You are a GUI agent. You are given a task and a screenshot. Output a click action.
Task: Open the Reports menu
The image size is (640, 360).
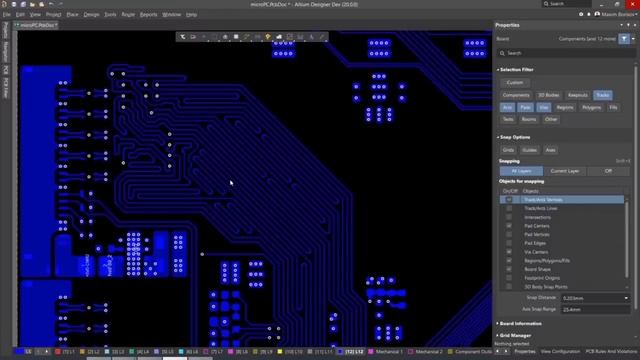pyautogui.click(x=148, y=14)
